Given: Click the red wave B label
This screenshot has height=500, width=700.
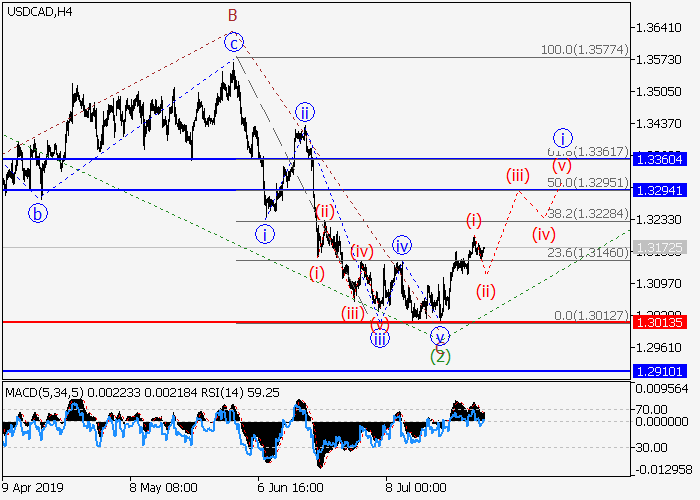Looking at the screenshot, I should [x=232, y=15].
